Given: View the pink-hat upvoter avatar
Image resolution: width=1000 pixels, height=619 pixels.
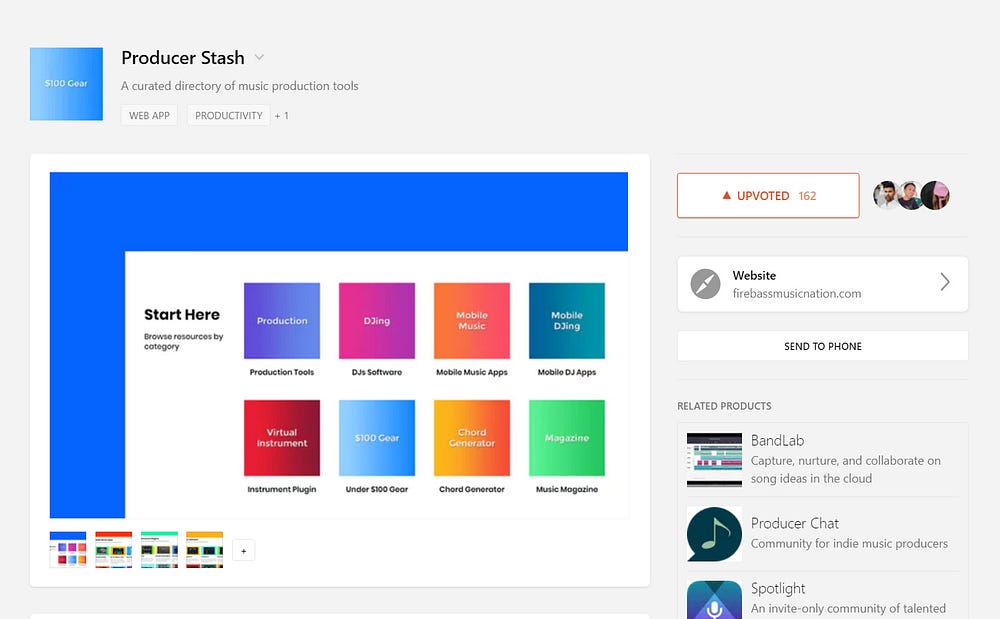Looking at the screenshot, I should point(936,195).
